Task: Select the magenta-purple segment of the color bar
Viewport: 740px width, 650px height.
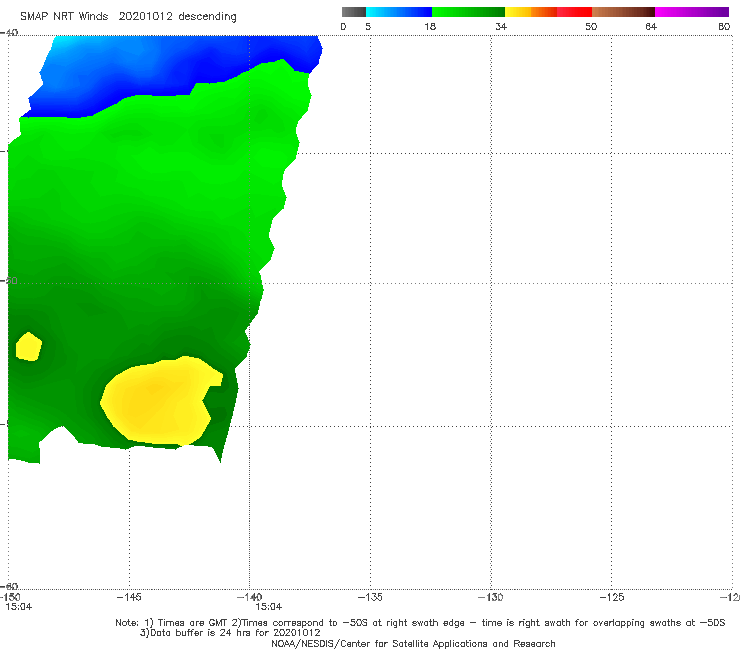Action: click(692, 12)
